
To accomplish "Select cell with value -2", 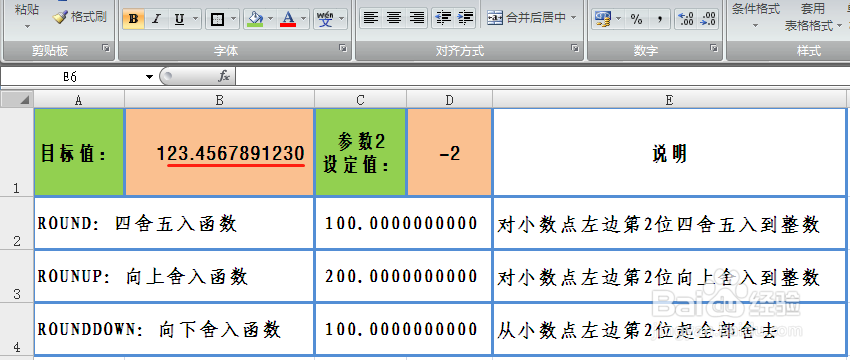I will coord(449,152).
